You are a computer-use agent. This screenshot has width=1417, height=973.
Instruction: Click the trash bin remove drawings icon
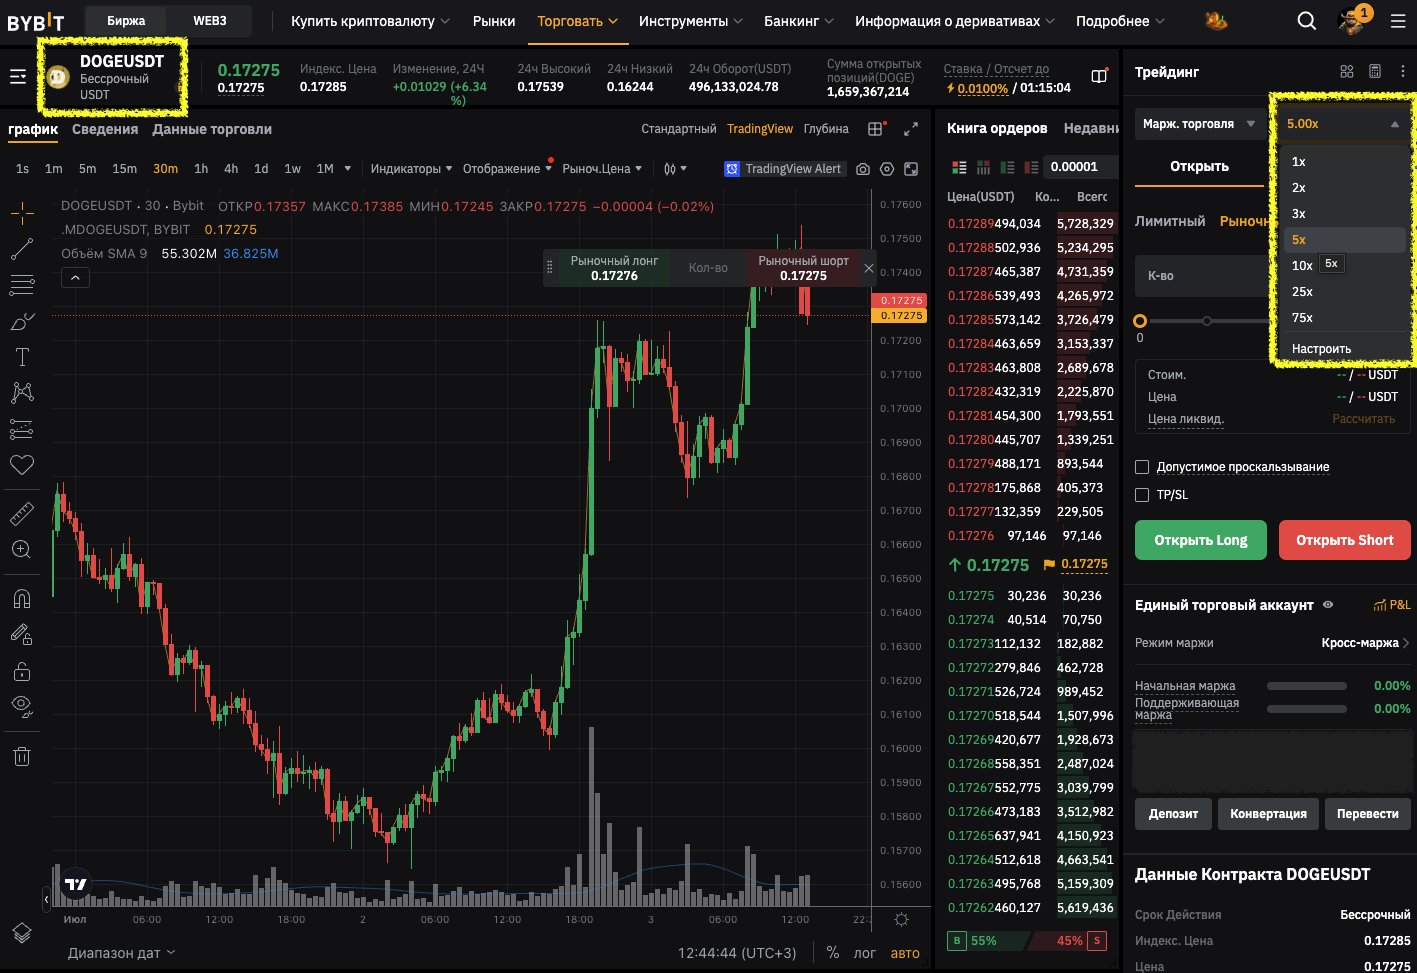pos(22,756)
